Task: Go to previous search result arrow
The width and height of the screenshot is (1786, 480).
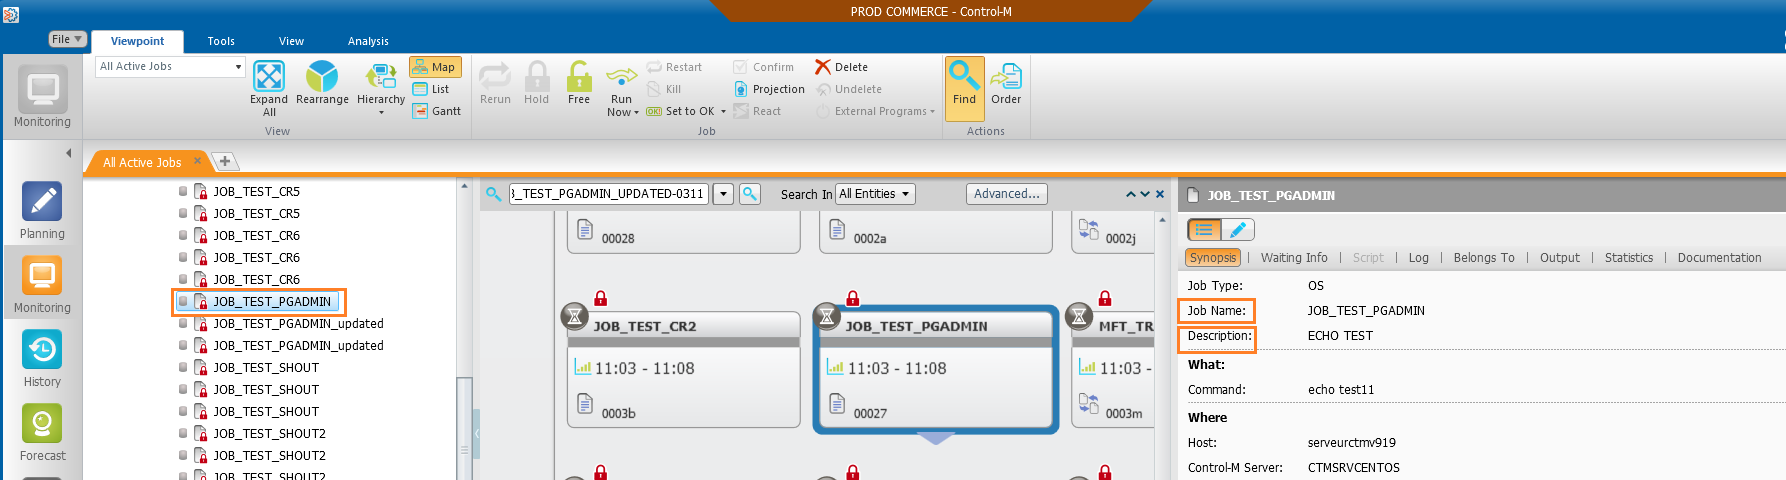Action: pos(1131,194)
